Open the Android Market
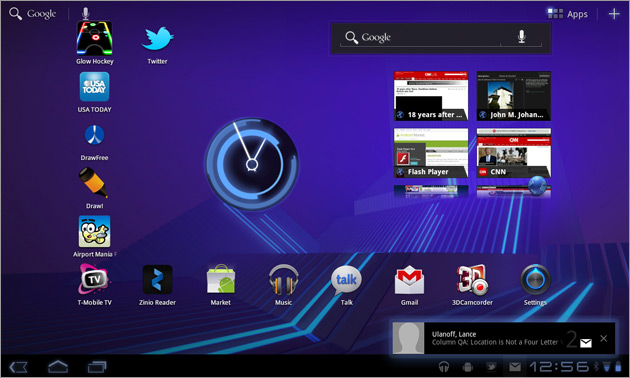The width and height of the screenshot is (630, 378). tap(221, 284)
